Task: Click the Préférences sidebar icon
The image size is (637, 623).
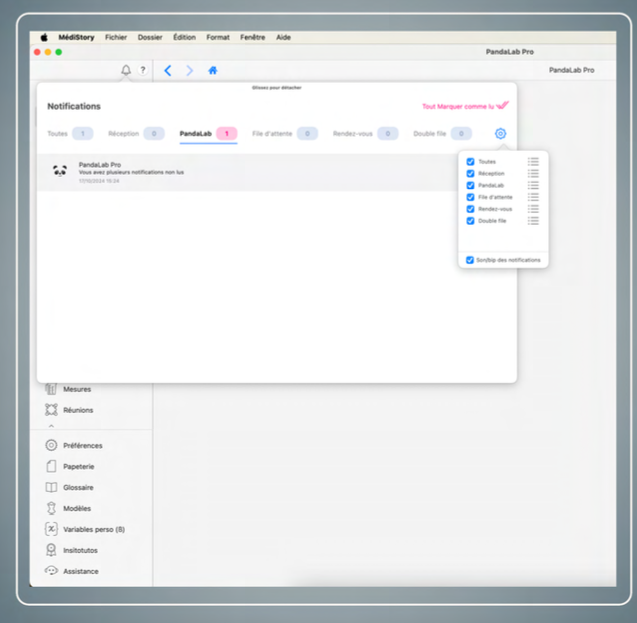Action: 51,445
